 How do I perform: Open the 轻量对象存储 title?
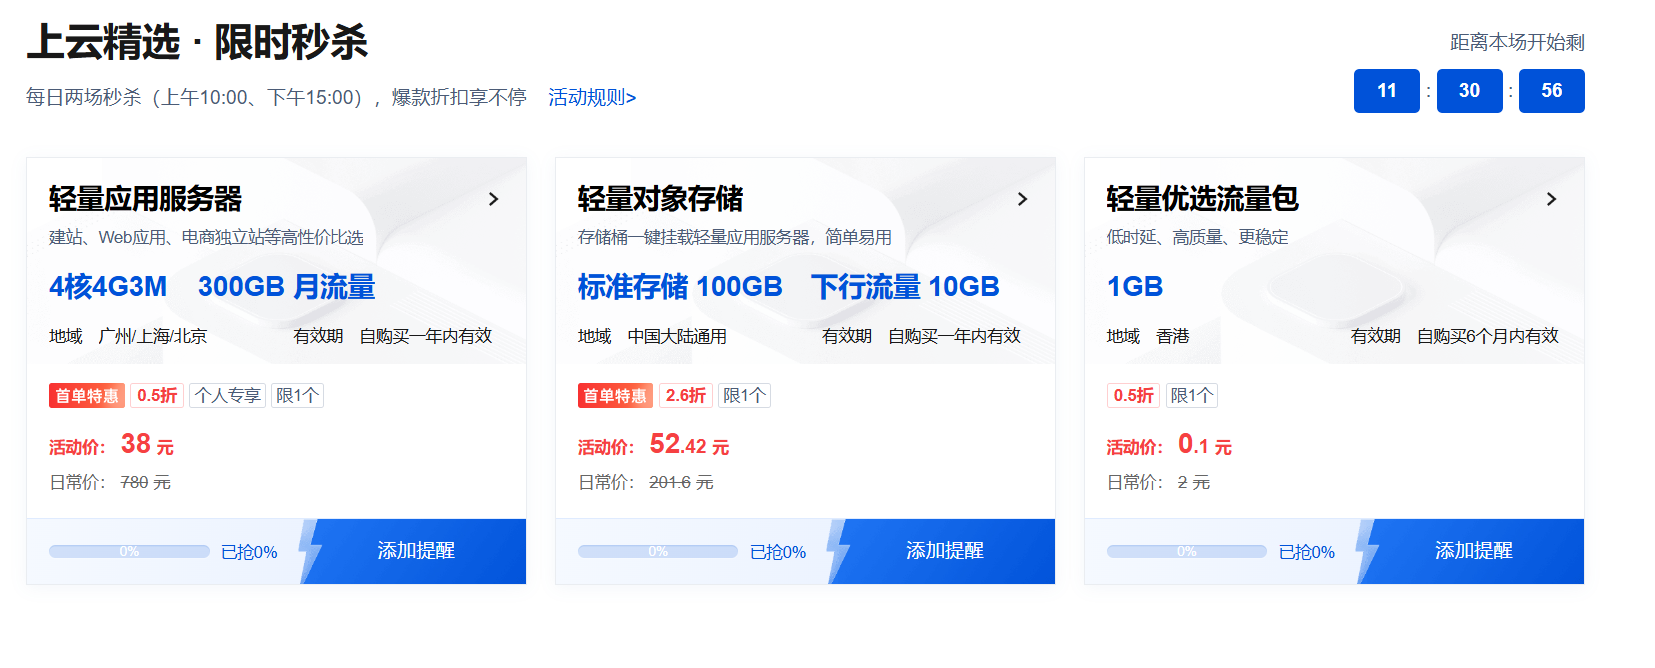coord(660,199)
